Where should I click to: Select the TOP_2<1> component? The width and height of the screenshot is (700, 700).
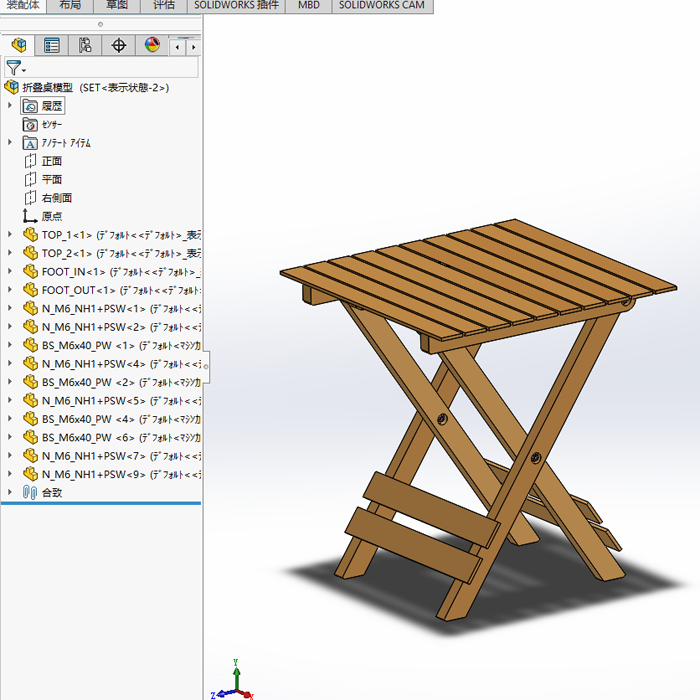(x=112, y=253)
